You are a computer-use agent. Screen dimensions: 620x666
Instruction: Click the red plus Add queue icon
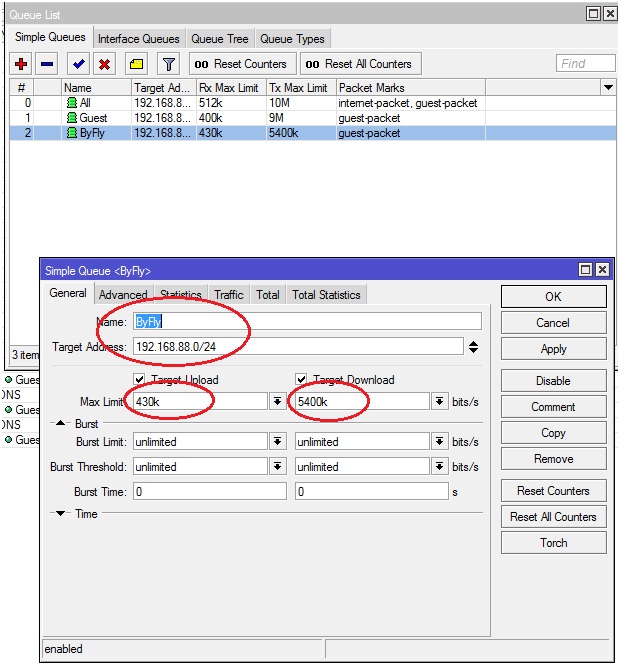21,64
